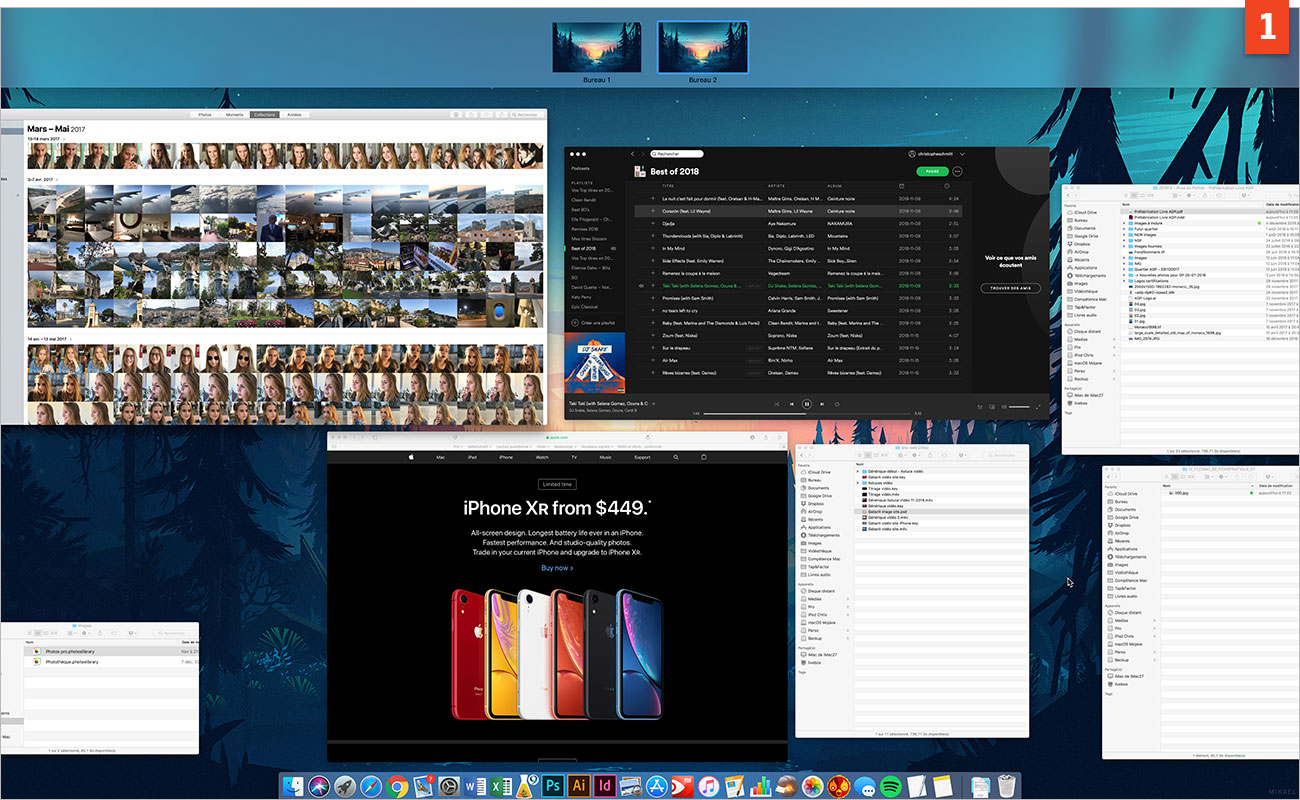Launch Microsoft Excel from the Dock
This screenshot has width=1300, height=800.
pos(501,786)
